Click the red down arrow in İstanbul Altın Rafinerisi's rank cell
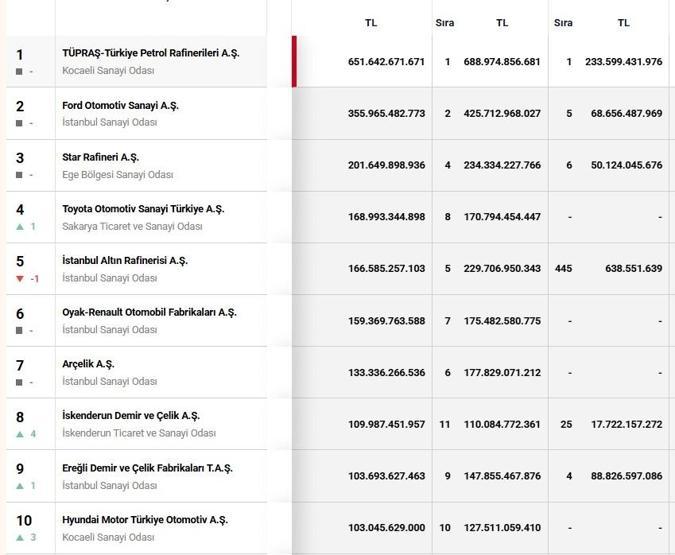Viewport: 675px width, 555px height. pyautogui.click(x=20, y=279)
